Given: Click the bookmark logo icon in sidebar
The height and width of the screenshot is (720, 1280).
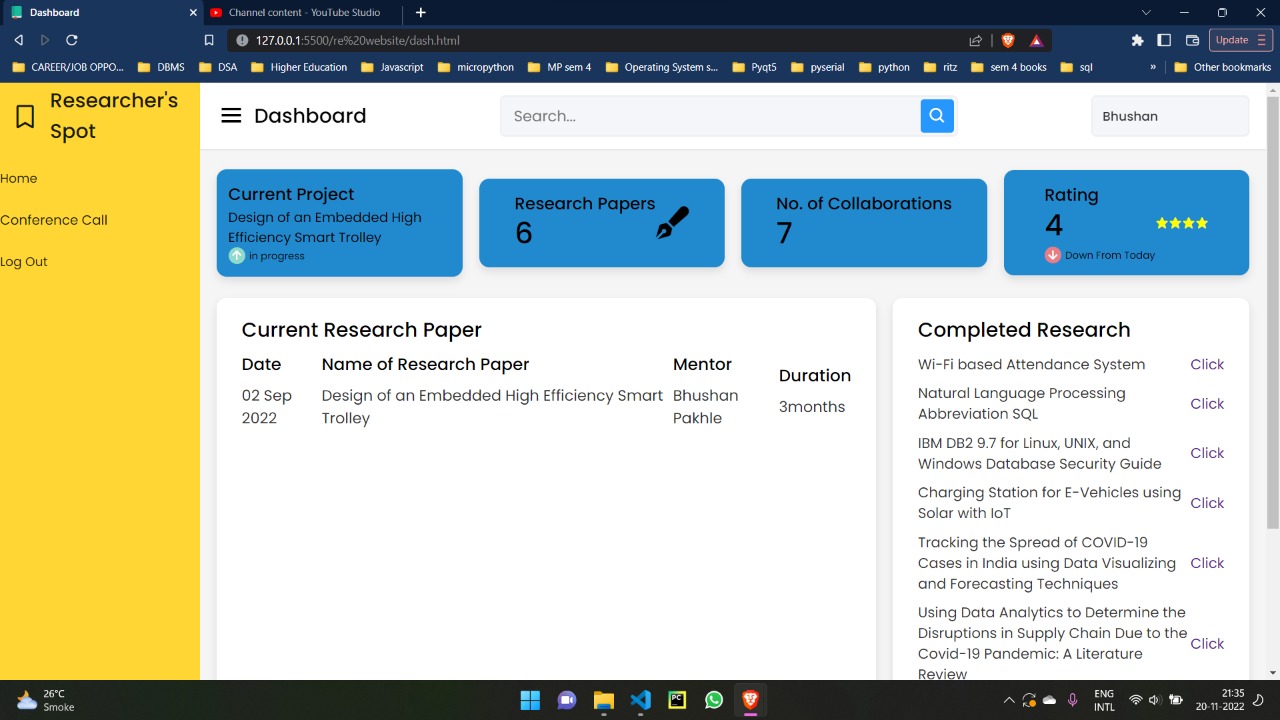Looking at the screenshot, I should 25,116.
